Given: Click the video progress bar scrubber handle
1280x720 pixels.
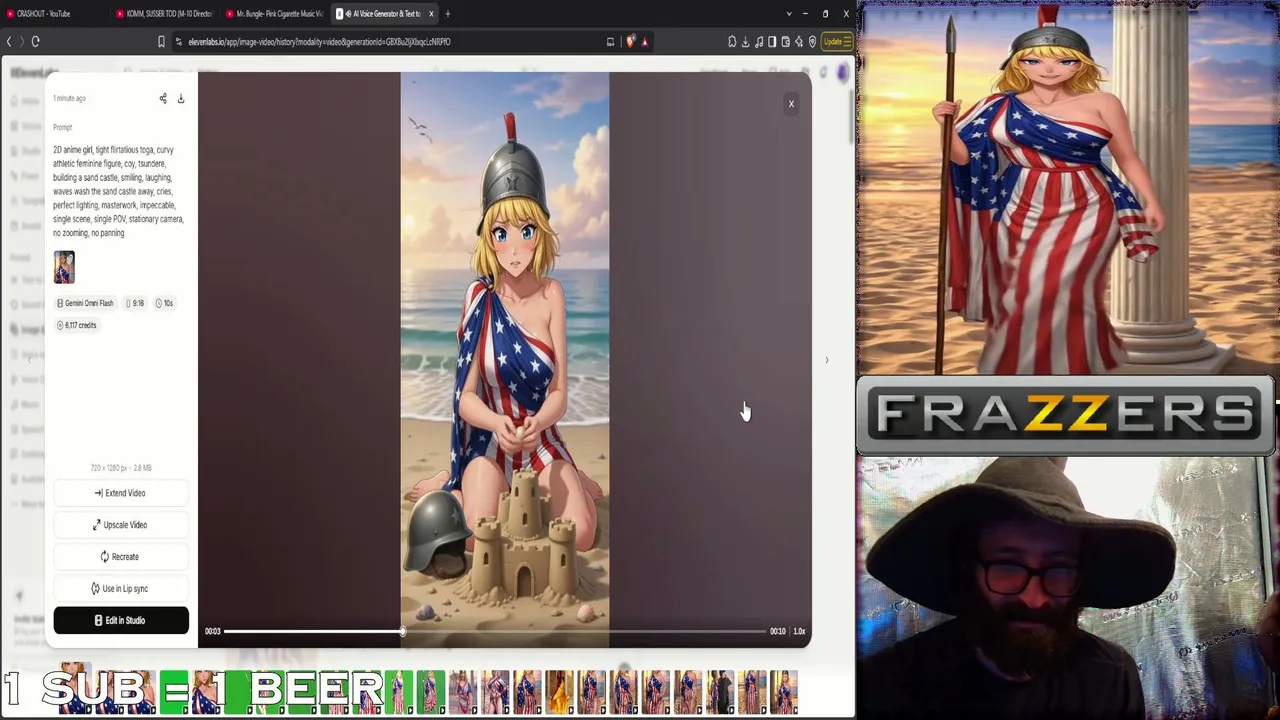Looking at the screenshot, I should 402,631.
